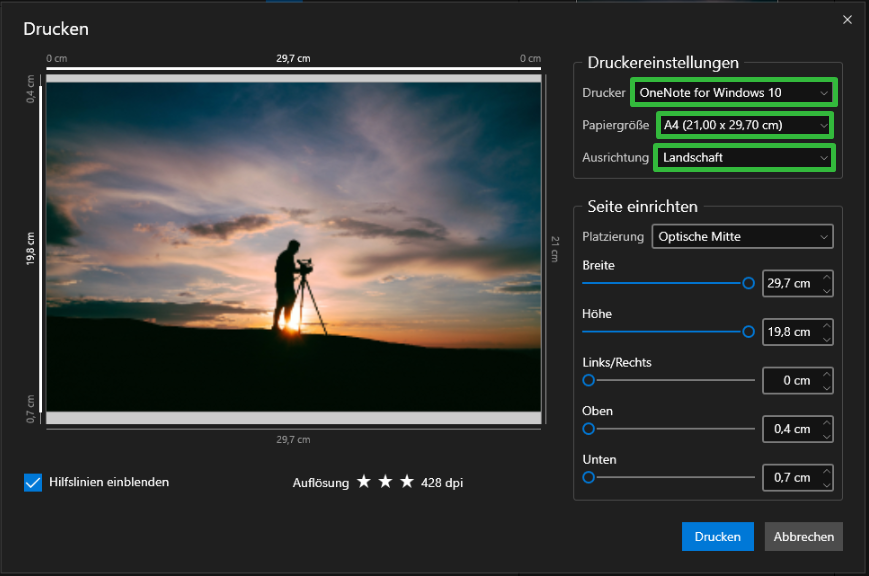Click the third resolution star
This screenshot has width=869, height=576.
pos(407,481)
